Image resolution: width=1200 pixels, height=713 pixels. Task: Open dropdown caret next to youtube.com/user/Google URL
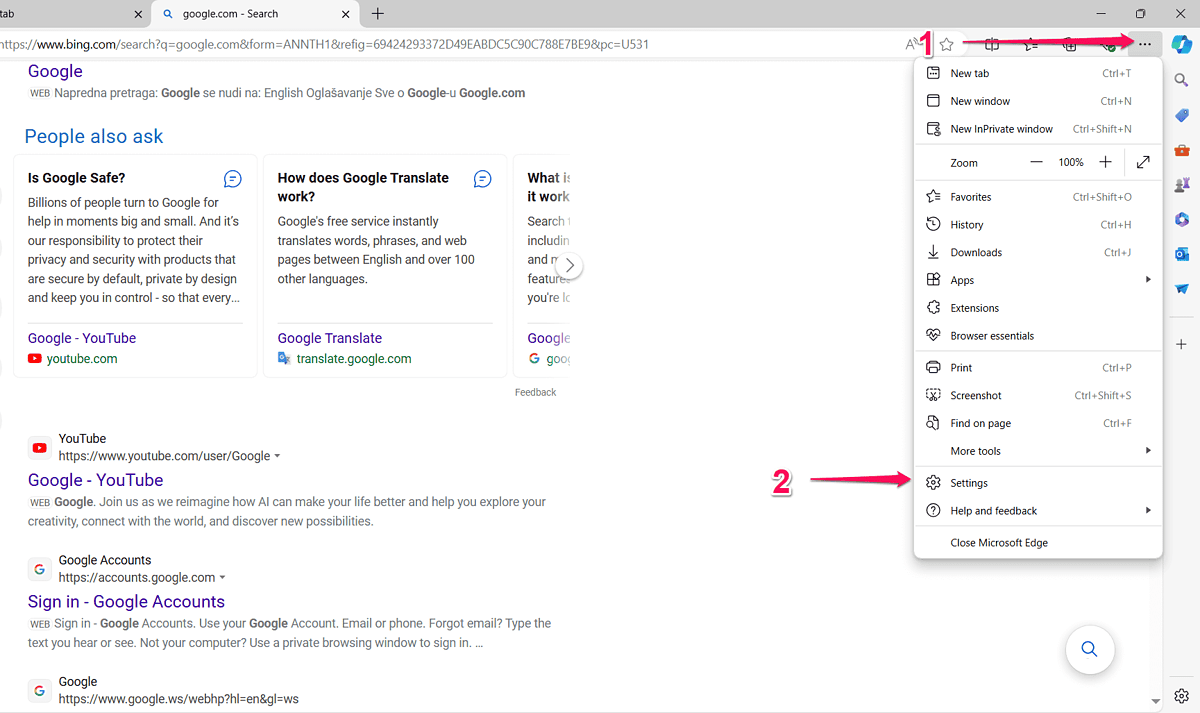(x=277, y=456)
